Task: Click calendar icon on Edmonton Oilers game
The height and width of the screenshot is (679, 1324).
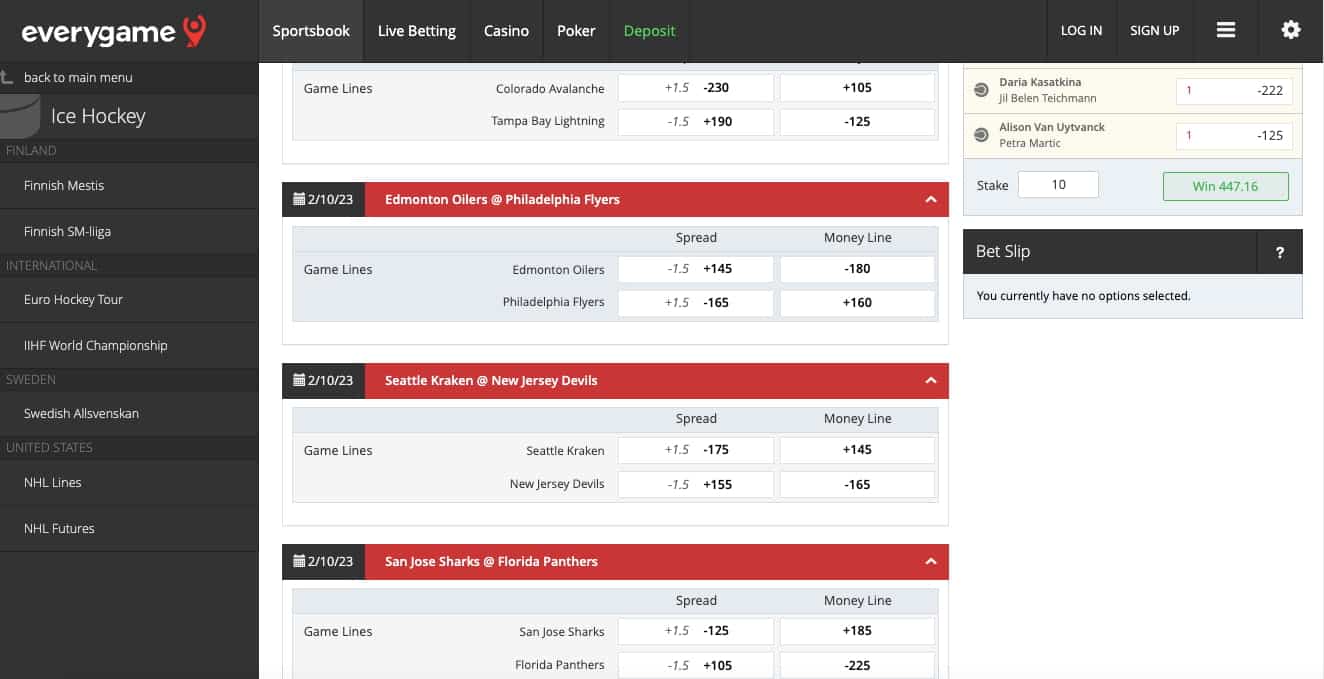Action: (x=298, y=199)
